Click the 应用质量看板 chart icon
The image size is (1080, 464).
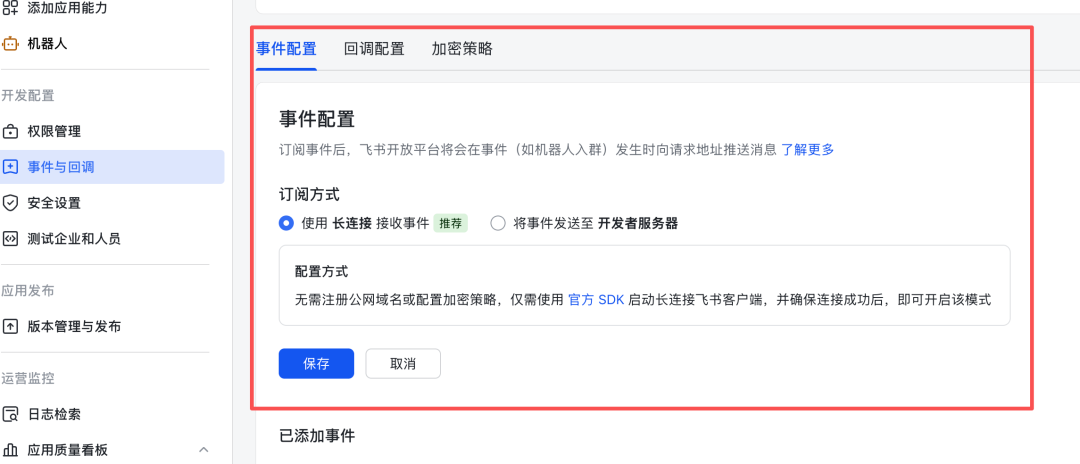[11, 450]
